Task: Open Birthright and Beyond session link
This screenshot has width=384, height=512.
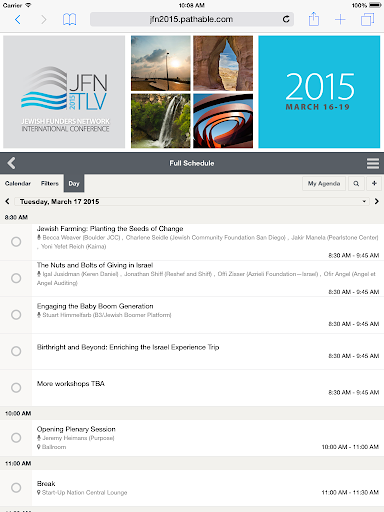Action: (x=128, y=347)
